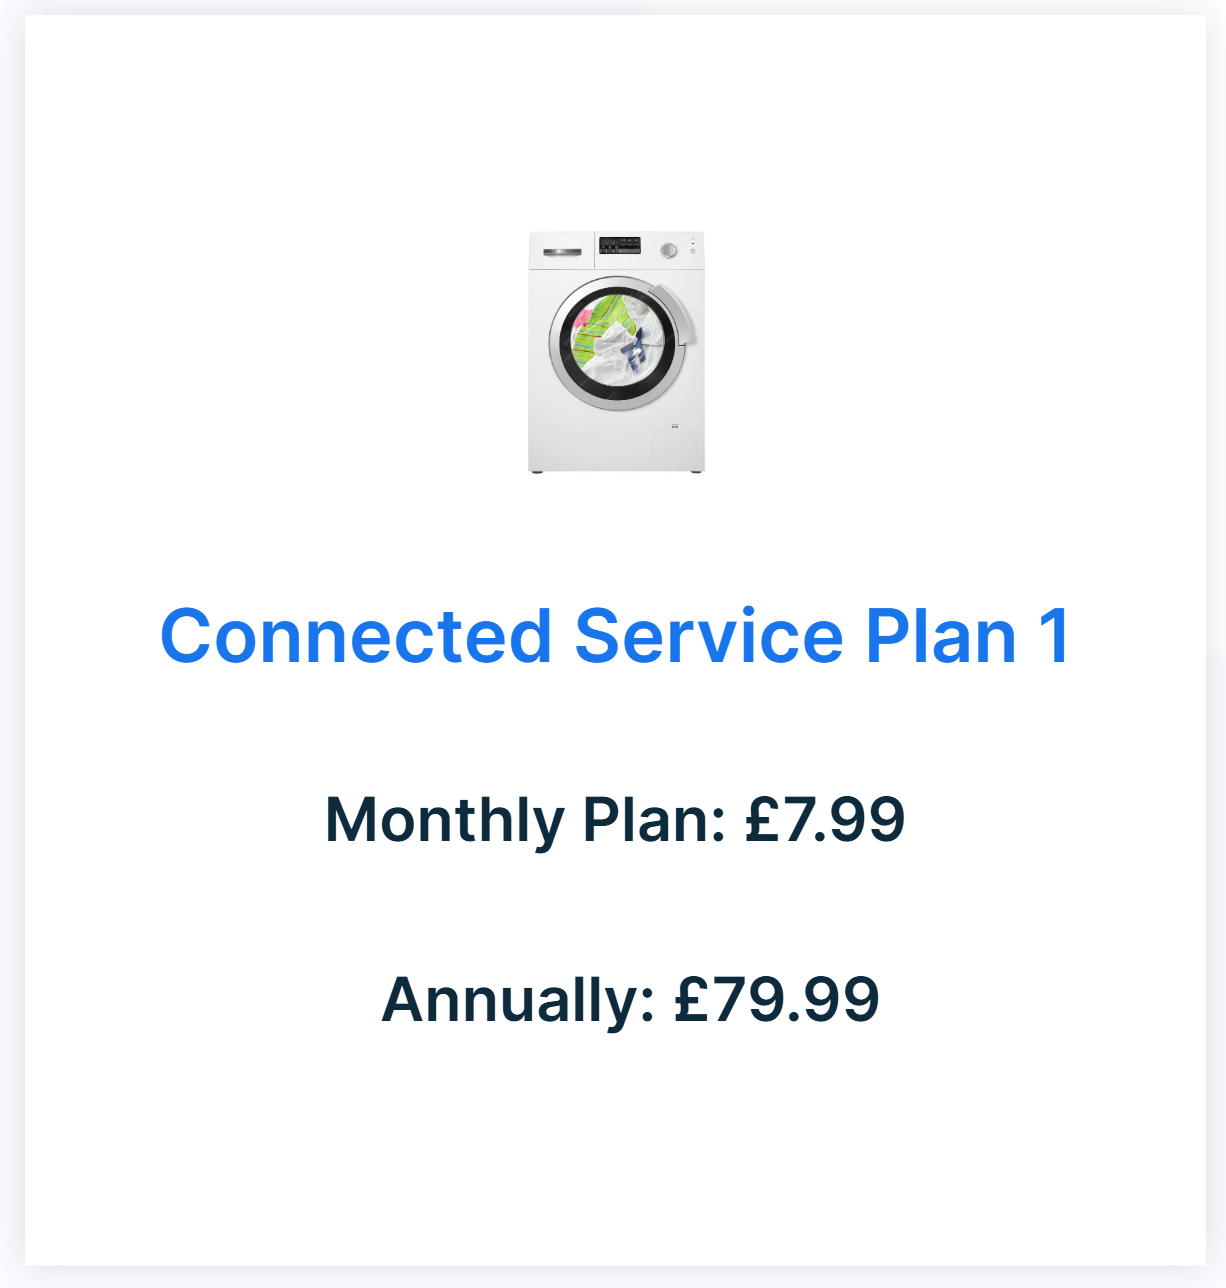This screenshot has width=1226, height=1288.
Task: Click the green laundry inside the drum
Action: coord(604,320)
